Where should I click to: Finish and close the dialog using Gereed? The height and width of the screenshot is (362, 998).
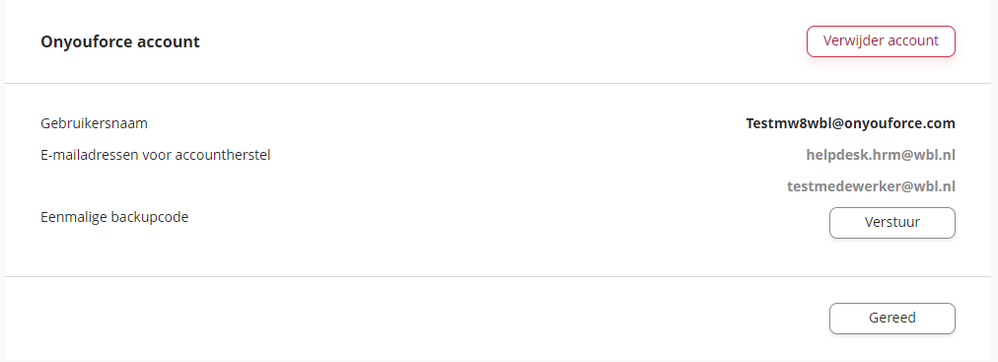pyautogui.click(x=892, y=318)
